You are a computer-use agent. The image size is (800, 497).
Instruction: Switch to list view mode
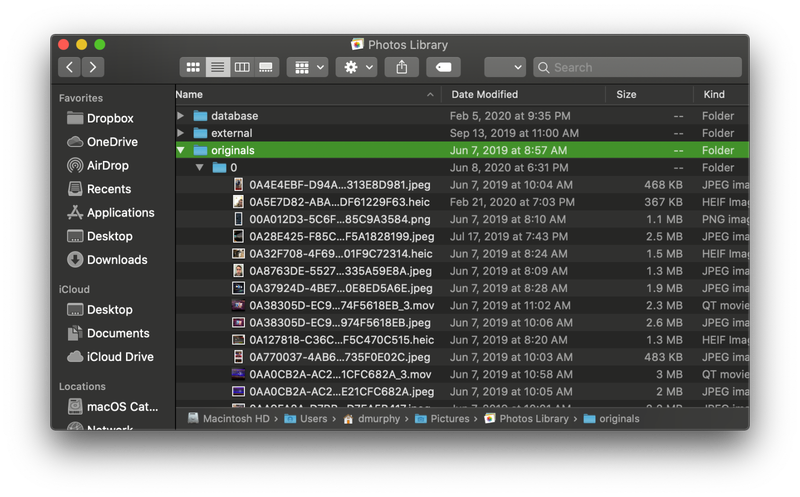pyautogui.click(x=217, y=67)
